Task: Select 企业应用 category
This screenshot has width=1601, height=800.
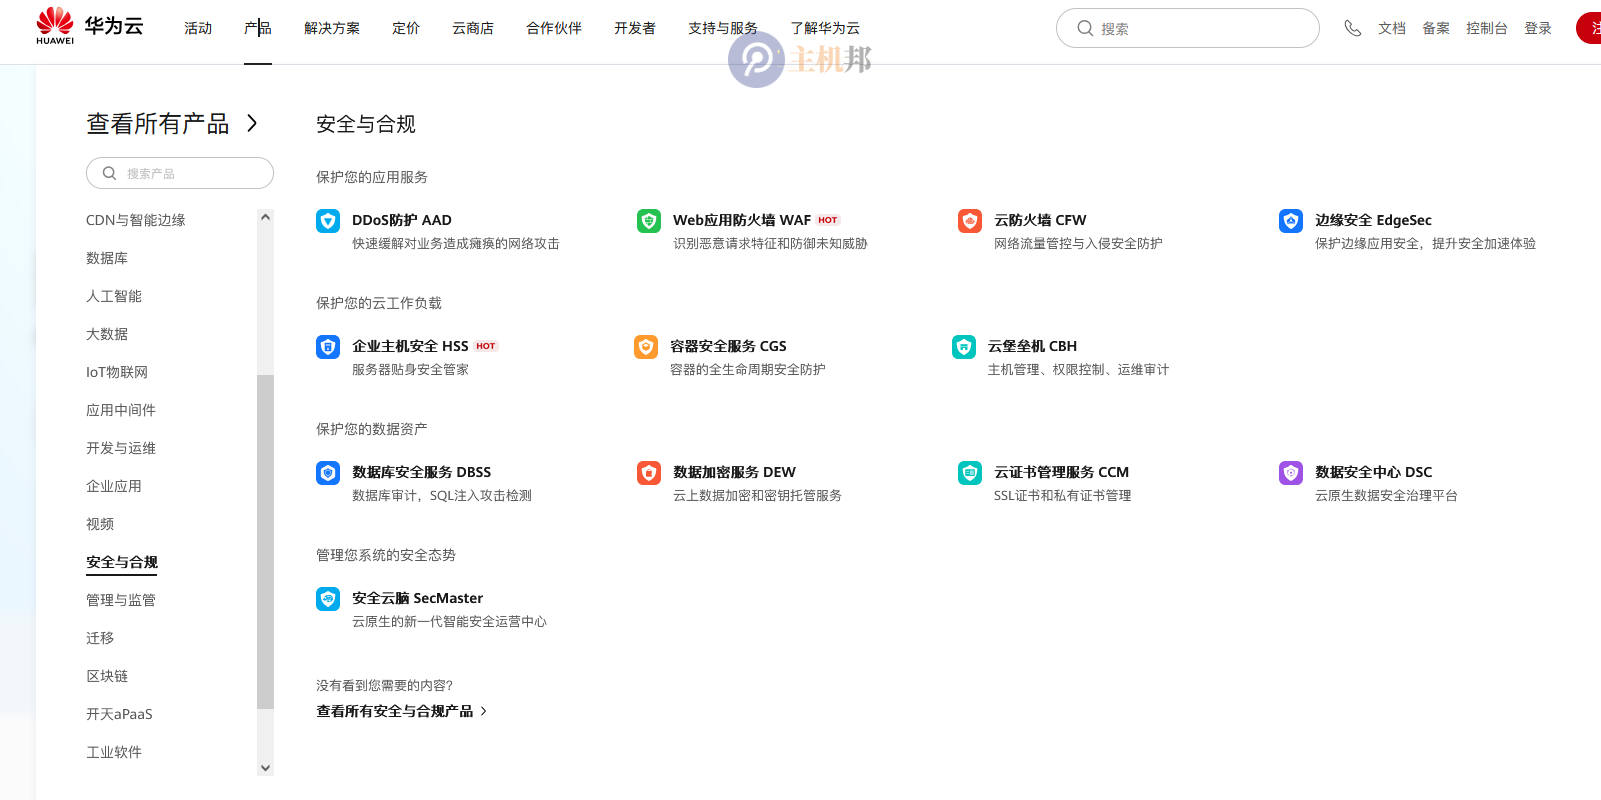Action: tap(114, 486)
